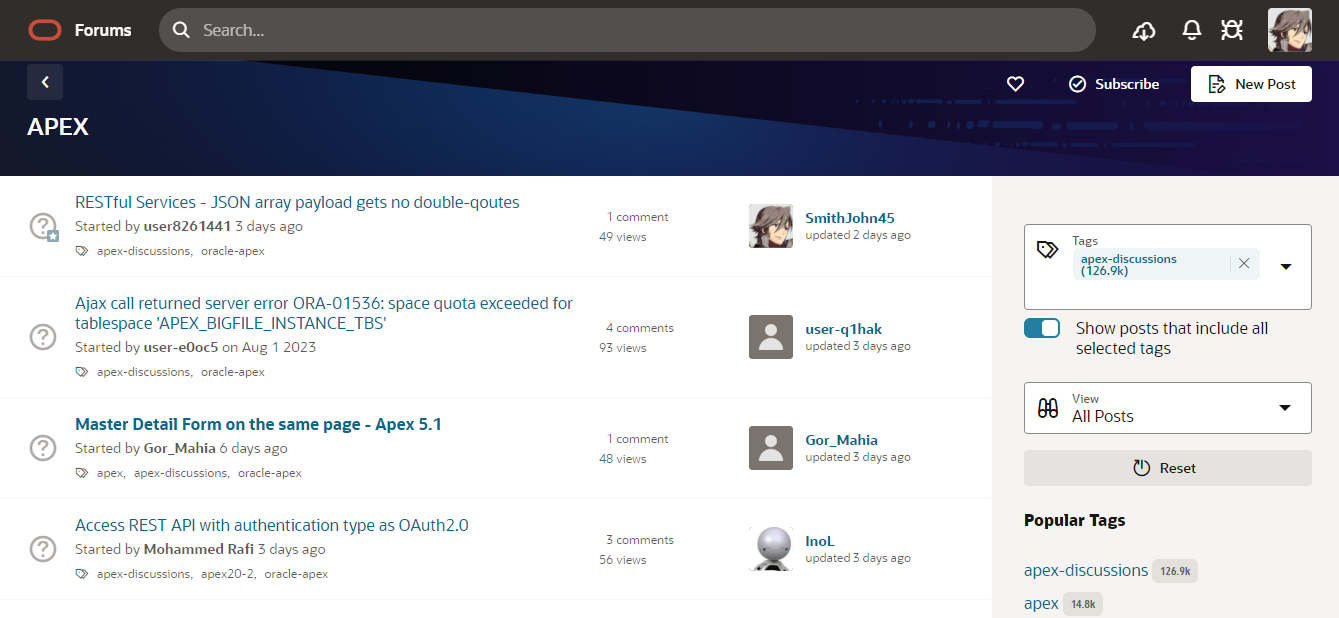Expand the View All Posts dropdown
1339x618 pixels.
point(1286,408)
